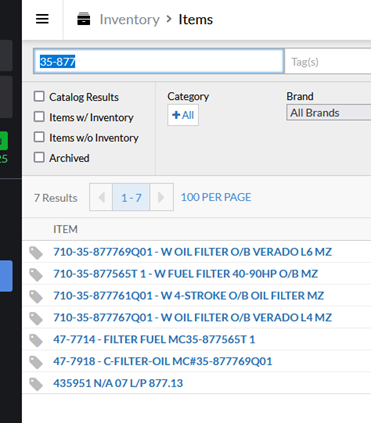371x423 pixels.
Task: Go to the next results page arrow
Action: 162,197
